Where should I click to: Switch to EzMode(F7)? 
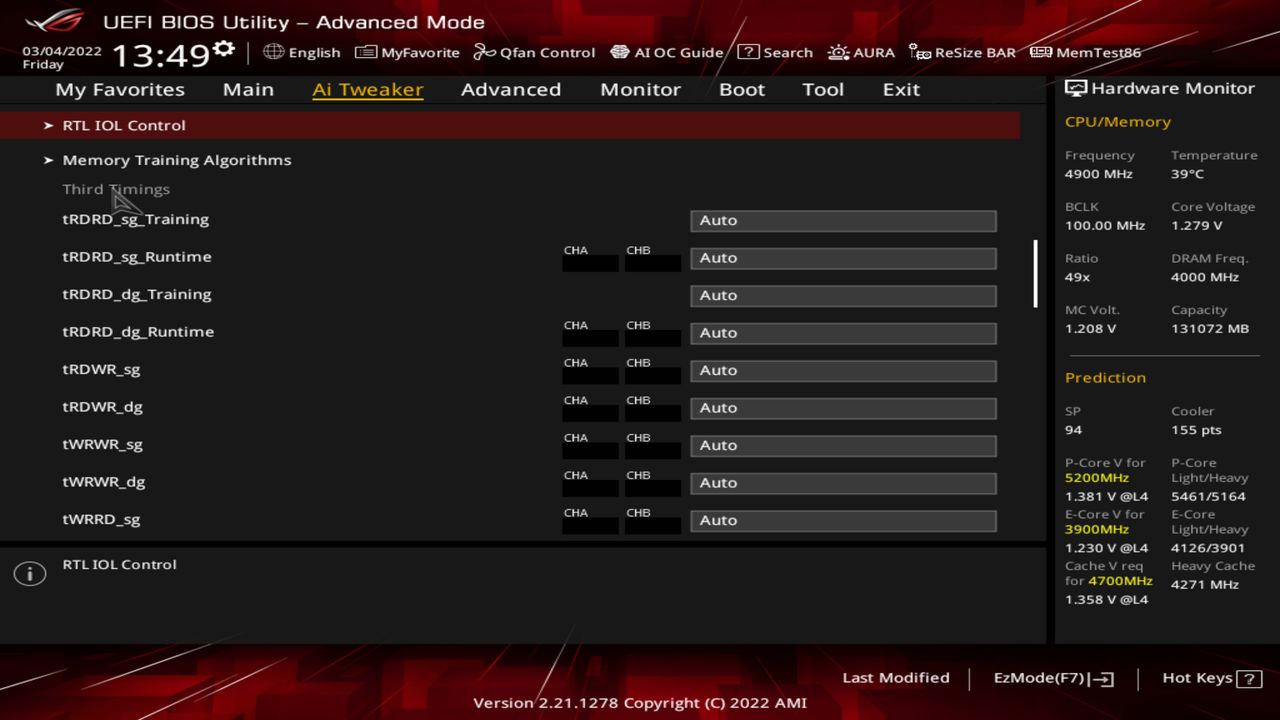[1053, 678]
